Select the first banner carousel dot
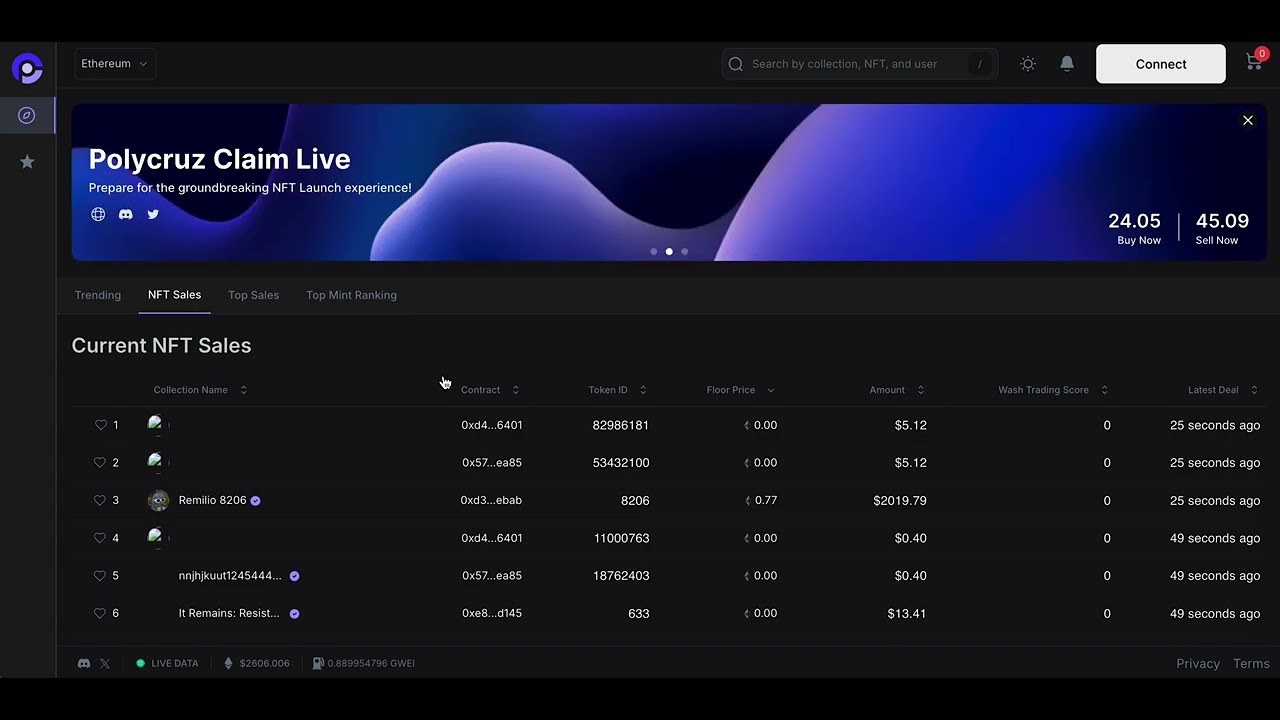Viewport: 1280px width, 720px height. tap(654, 252)
